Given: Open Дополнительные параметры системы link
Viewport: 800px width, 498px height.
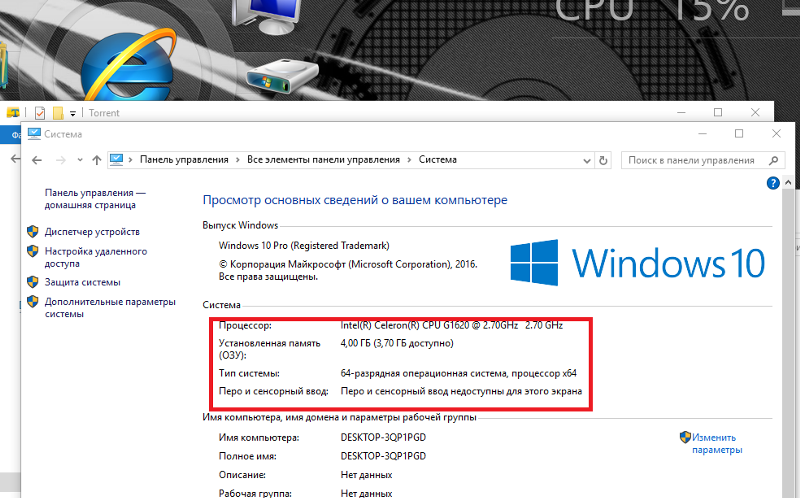Looking at the screenshot, I should (110, 308).
